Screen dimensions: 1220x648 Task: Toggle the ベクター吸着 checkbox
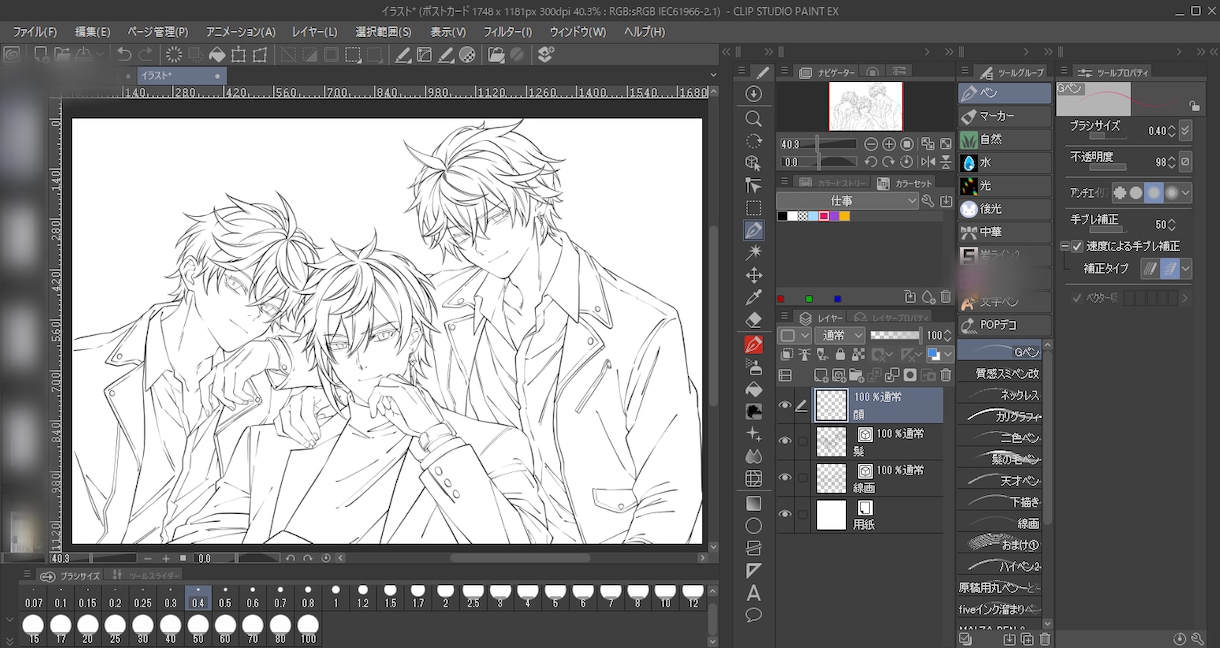(x=1077, y=298)
